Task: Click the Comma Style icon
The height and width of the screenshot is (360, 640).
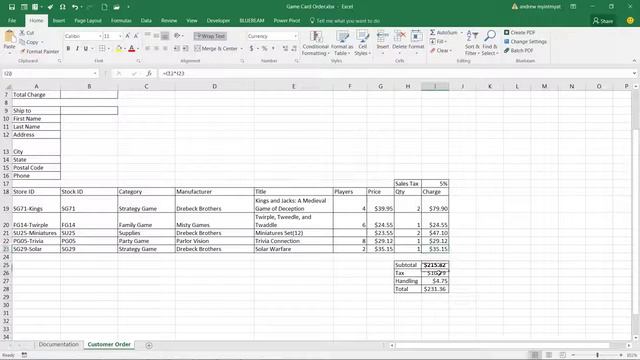Action: pos(273,49)
